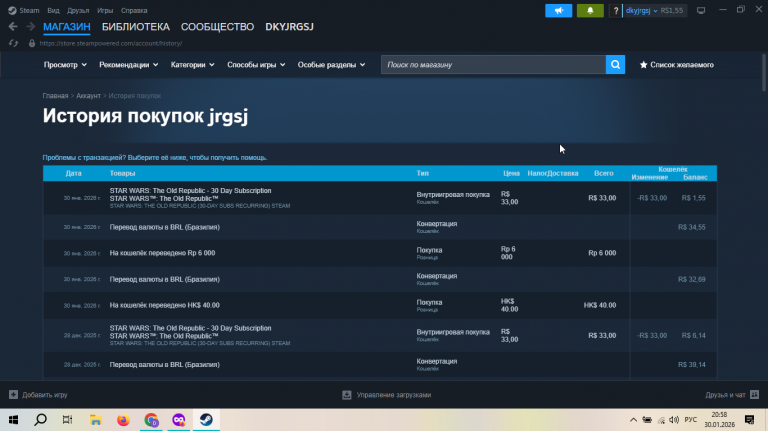The image size is (768, 431).
Task: Click the store search input field
Action: point(493,65)
